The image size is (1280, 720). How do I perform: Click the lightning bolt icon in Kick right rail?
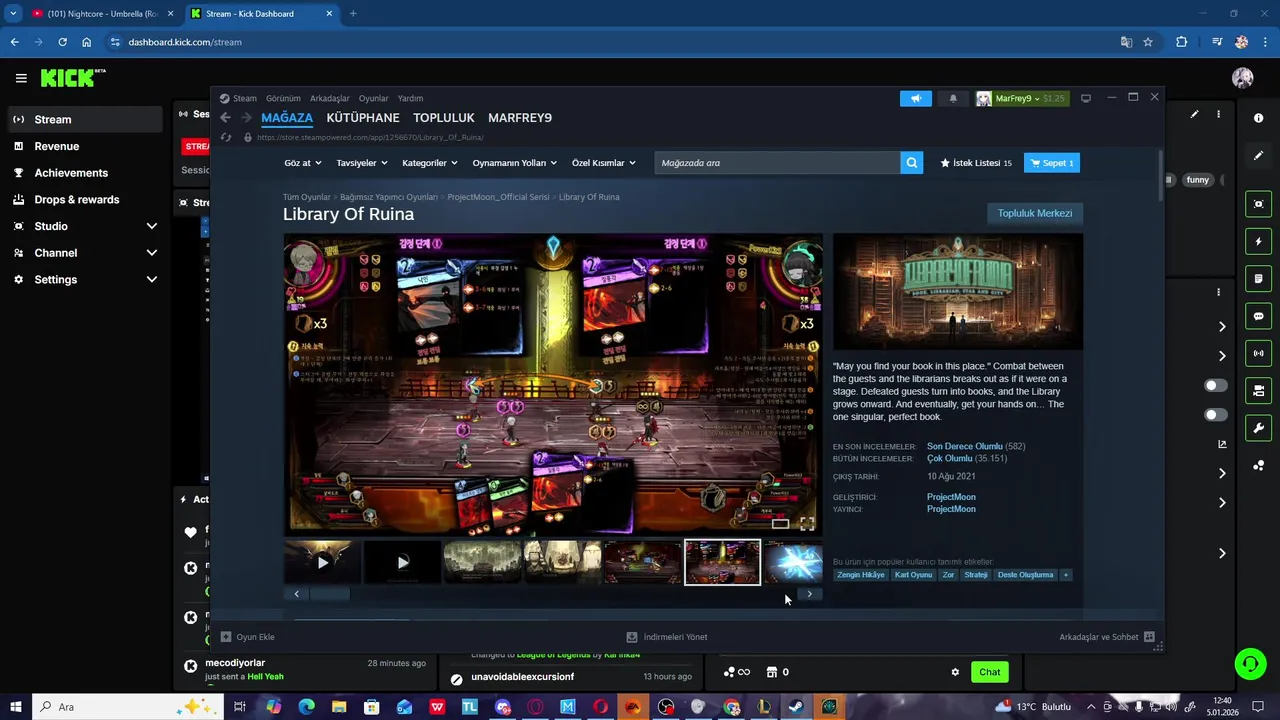point(1258,242)
